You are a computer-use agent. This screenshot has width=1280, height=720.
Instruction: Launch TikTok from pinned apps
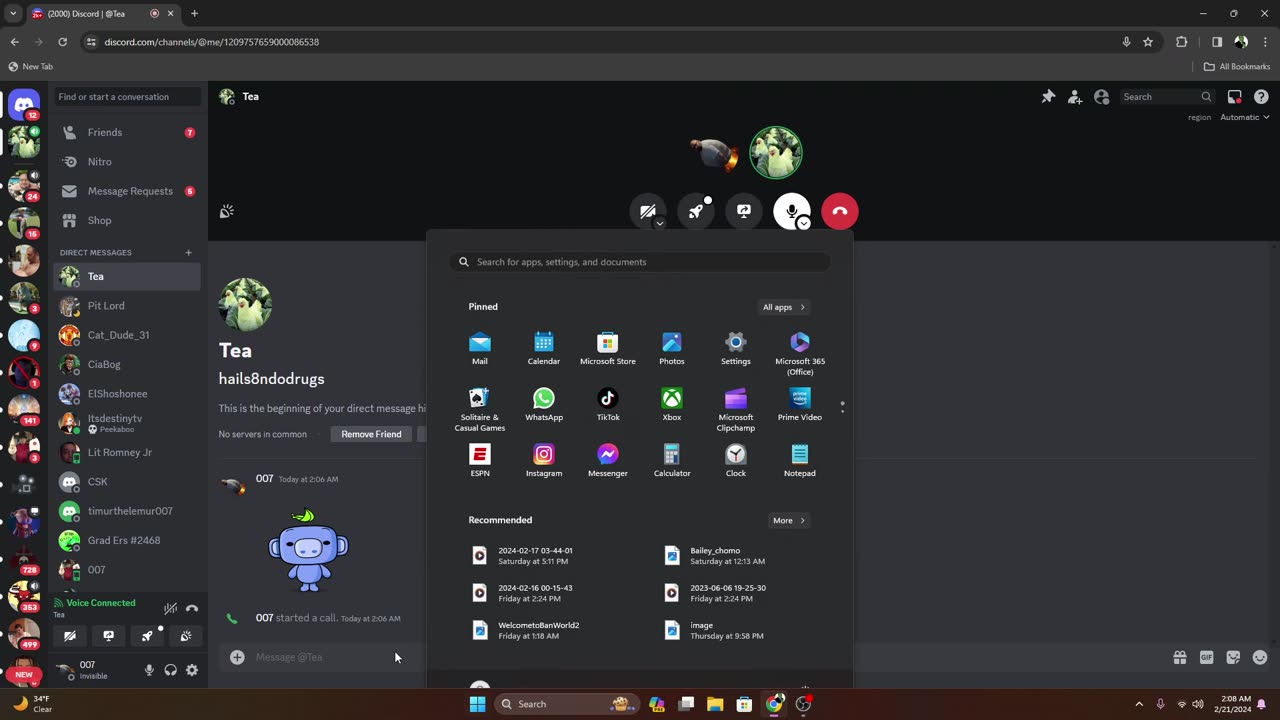(608, 405)
